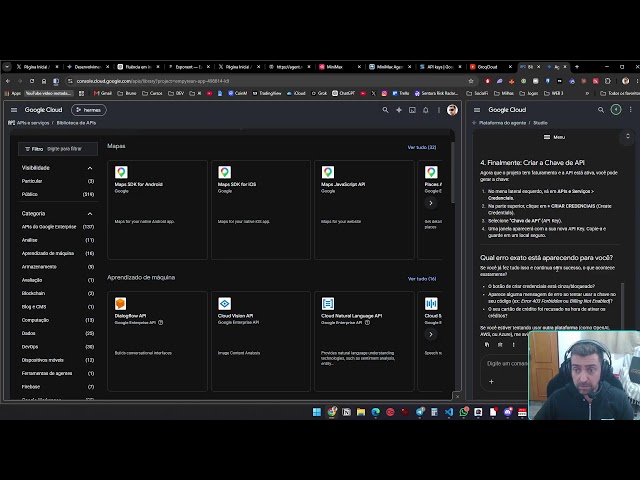Image resolution: width=640 pixels, height=480 pixels.
Task: Click the address bar URL
Action: [x=153, y=81]
